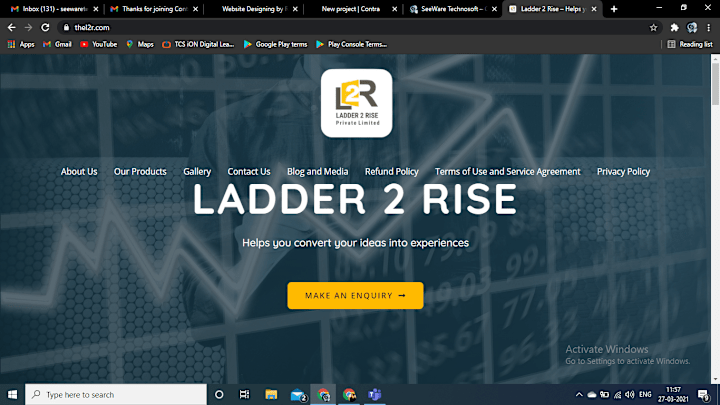This screenshot has width=720, height=405.
Task: Open the About Us page
Action: pos(79,172)
